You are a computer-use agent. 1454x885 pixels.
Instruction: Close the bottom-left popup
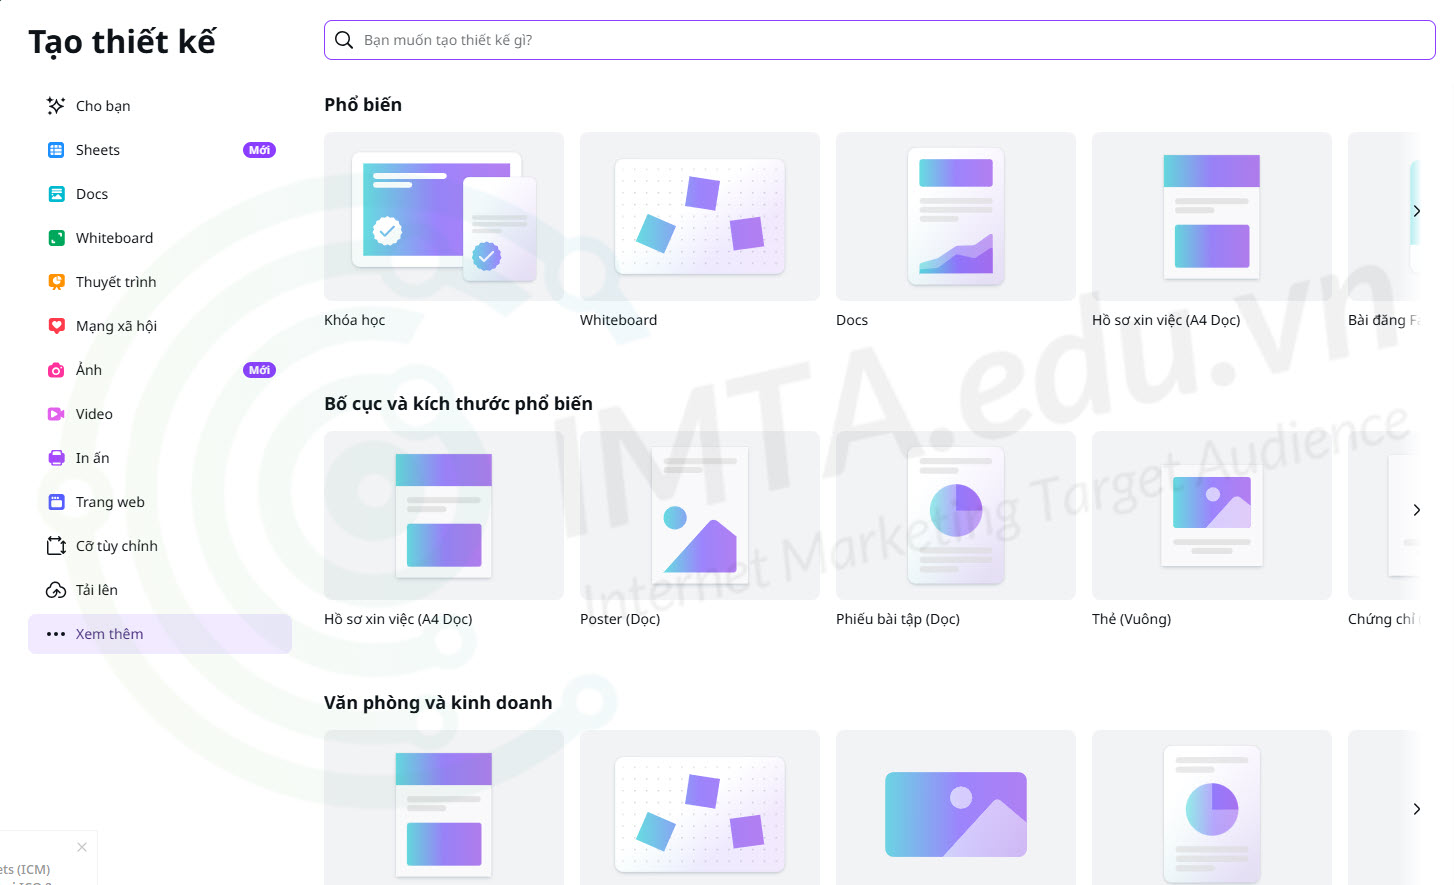[x=82, y=847]
